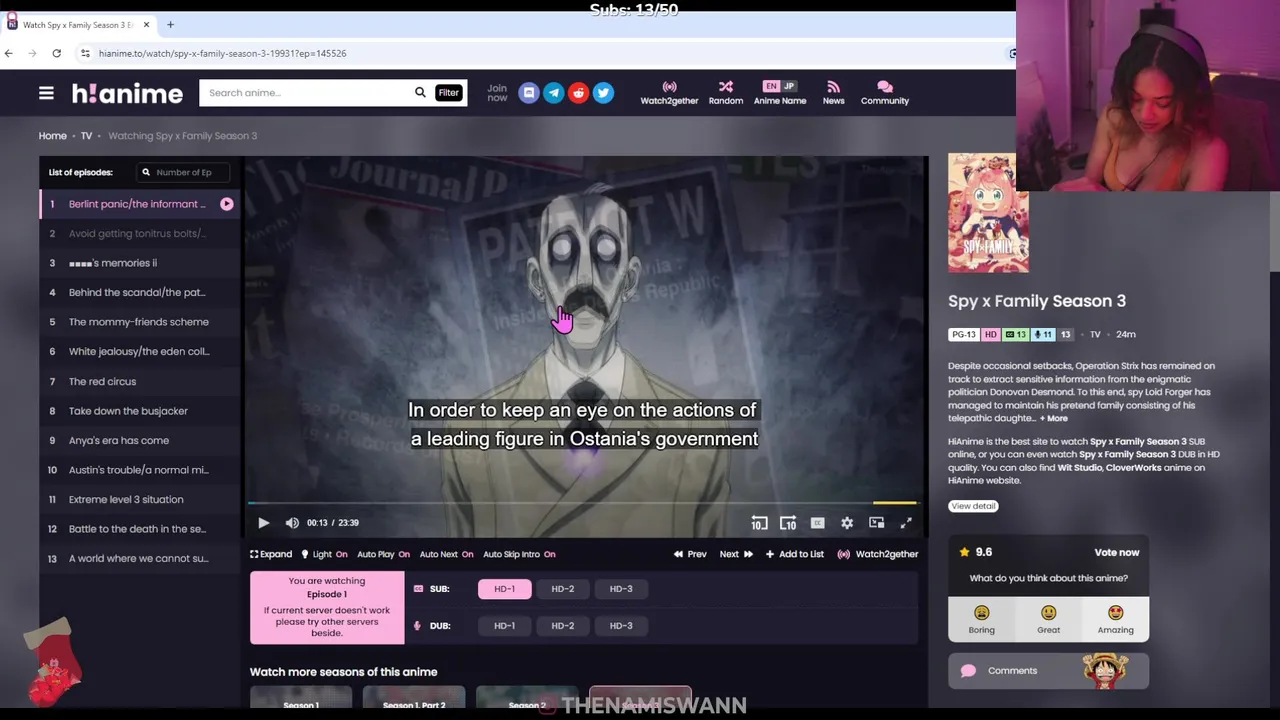The image size is (1280, 720).
Task: Select DUB server HD-1
Action: click(x=504, y=626)
